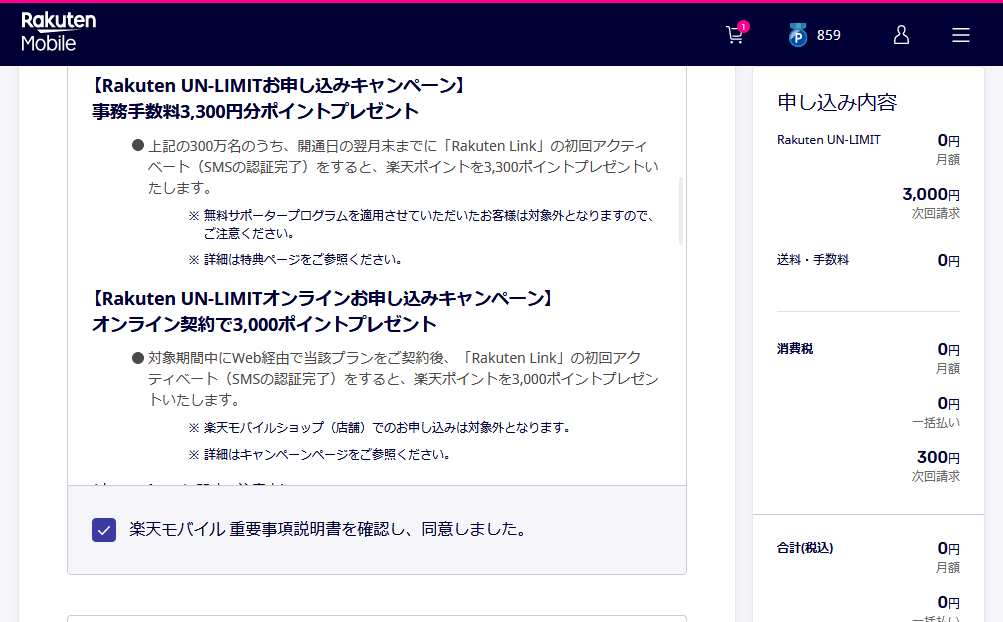This screenshot has height=622, width=1003.
Task: Click the 事務手数料3,300円分ポイントプレゼント heading
Action: [x=255, y=111]
